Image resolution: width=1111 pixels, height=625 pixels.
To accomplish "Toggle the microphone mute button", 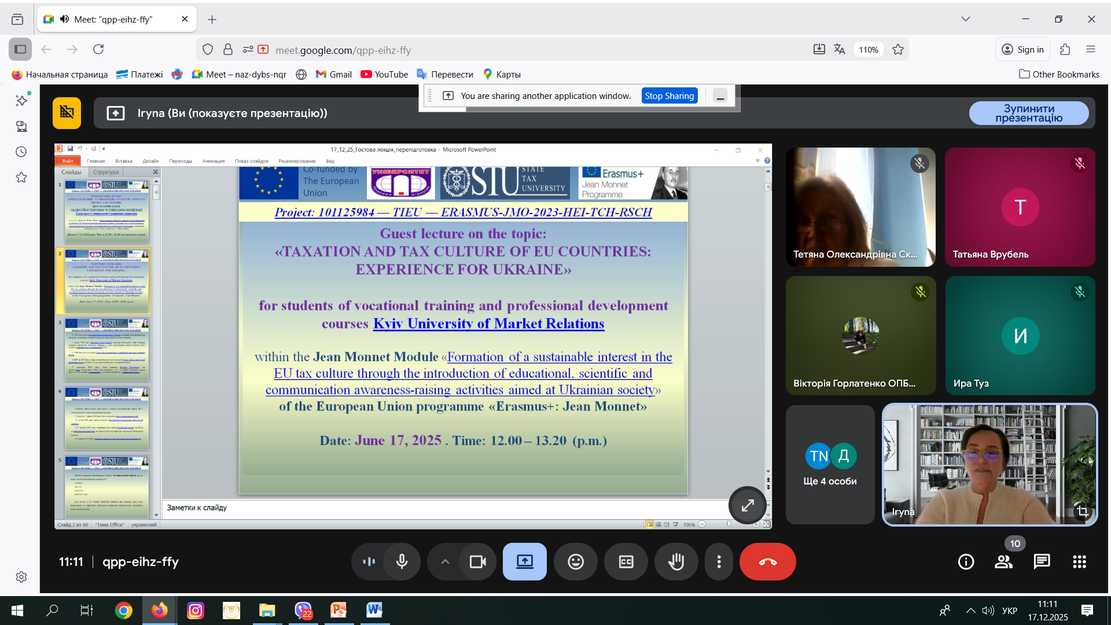I will tap(402, 562).
